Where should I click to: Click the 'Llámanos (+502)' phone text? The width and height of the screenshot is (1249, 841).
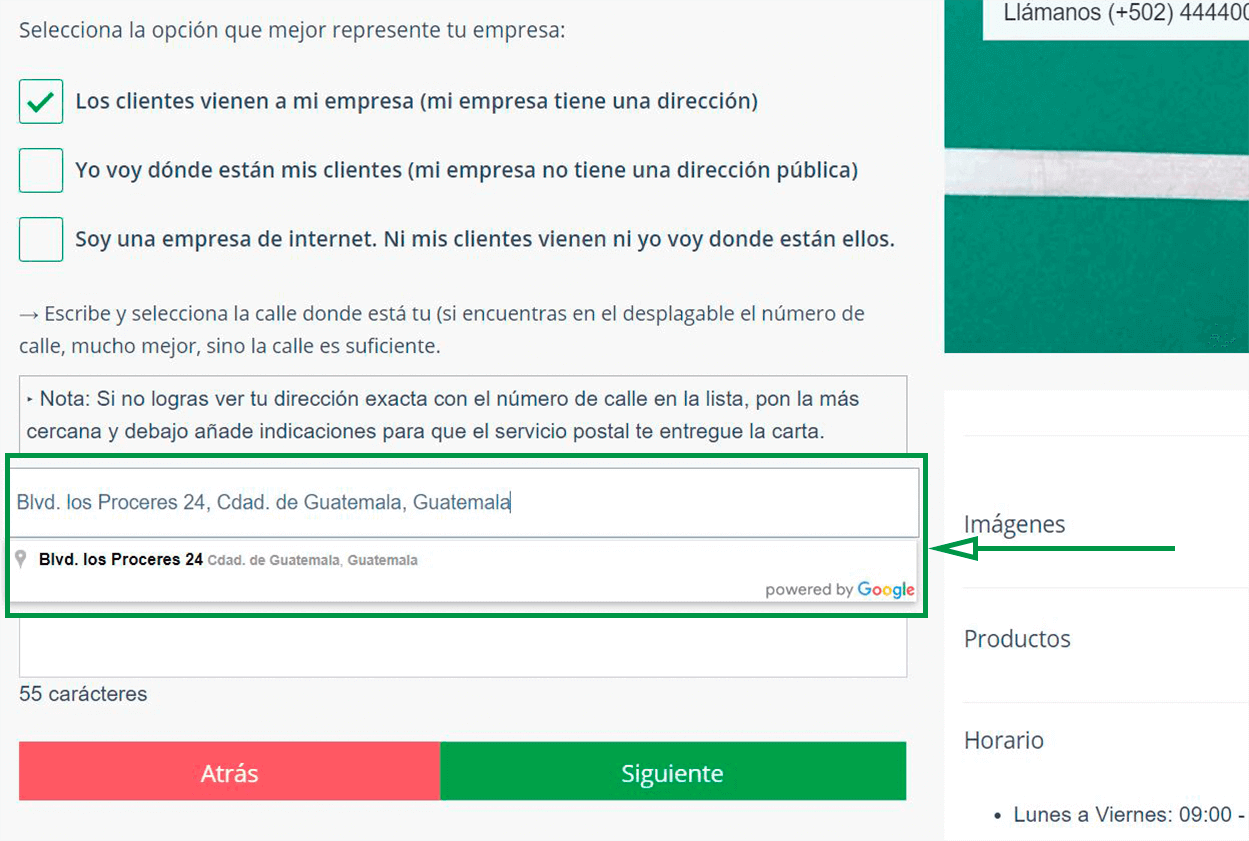point(1125,15)
